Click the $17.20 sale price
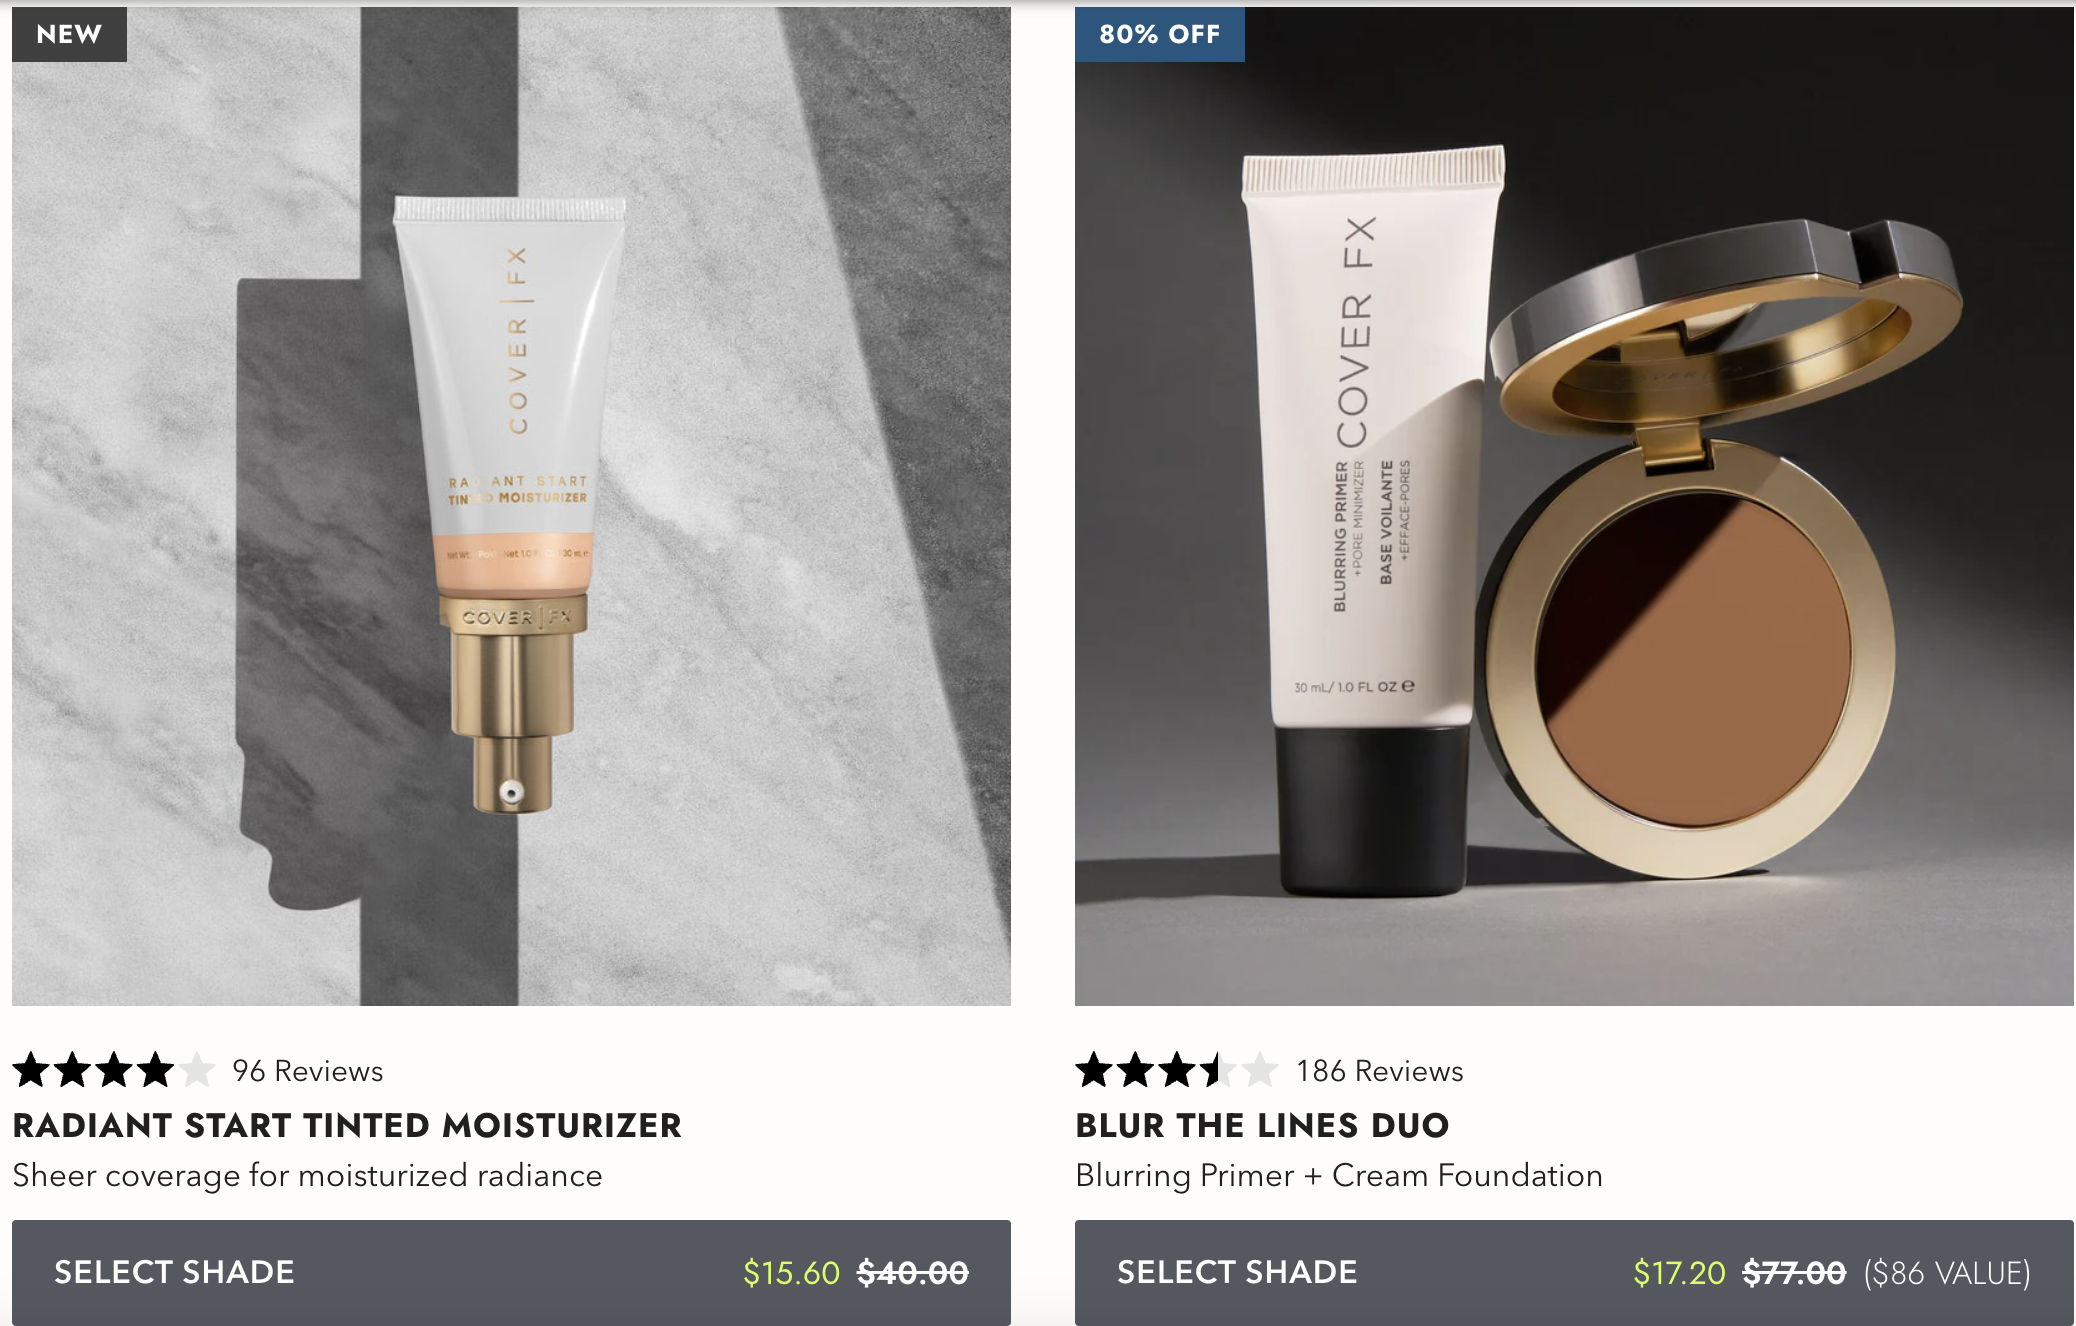 click(x=1679, y=1273)
